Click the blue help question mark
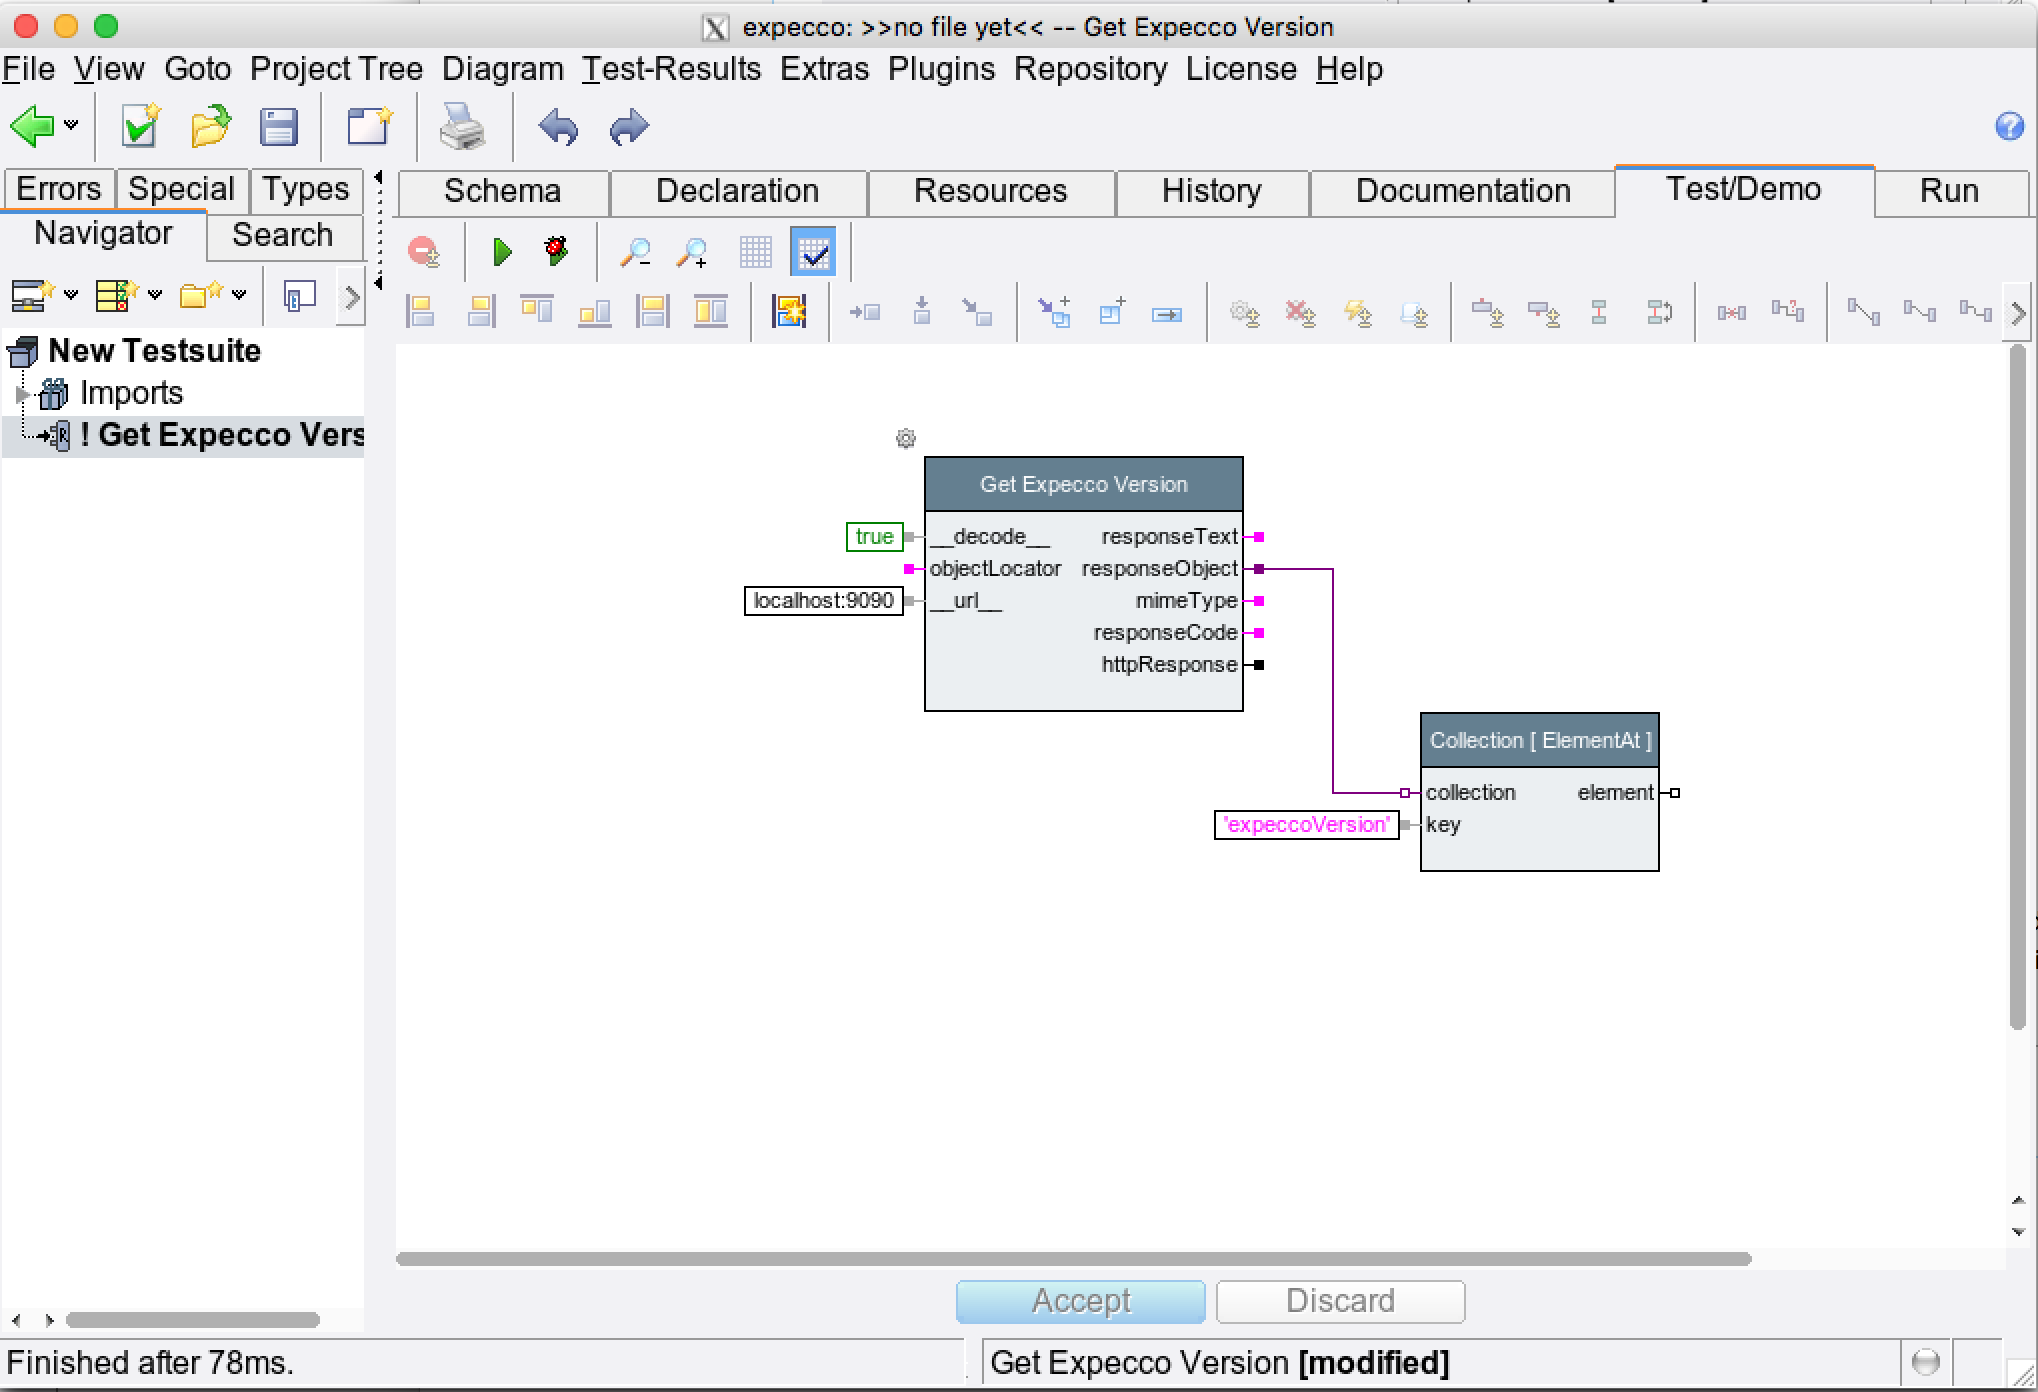Viewport: 2038px width, 1392px height. pyautogui.click(x=2008, y=126)
